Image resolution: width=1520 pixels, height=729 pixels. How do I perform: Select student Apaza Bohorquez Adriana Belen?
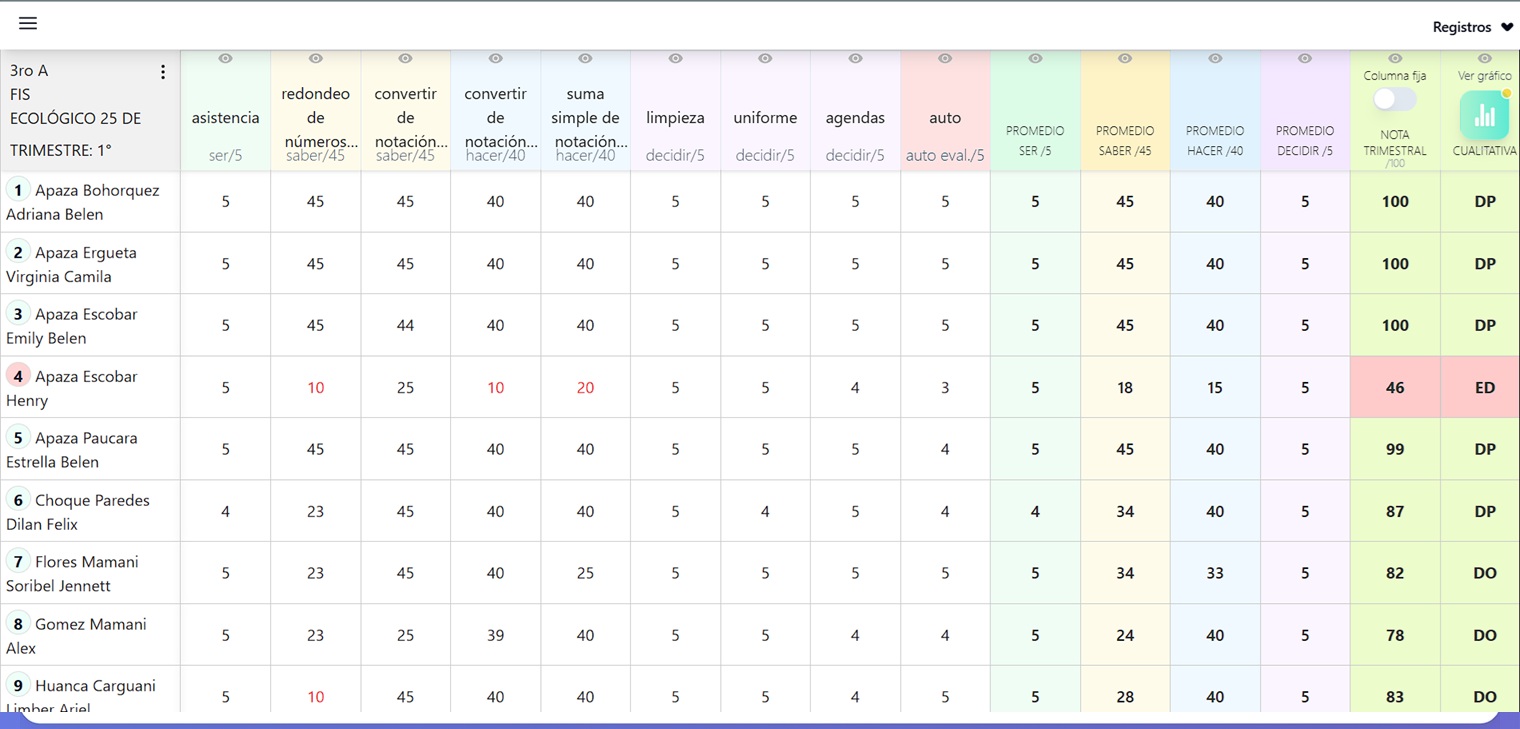coord(83,201)
